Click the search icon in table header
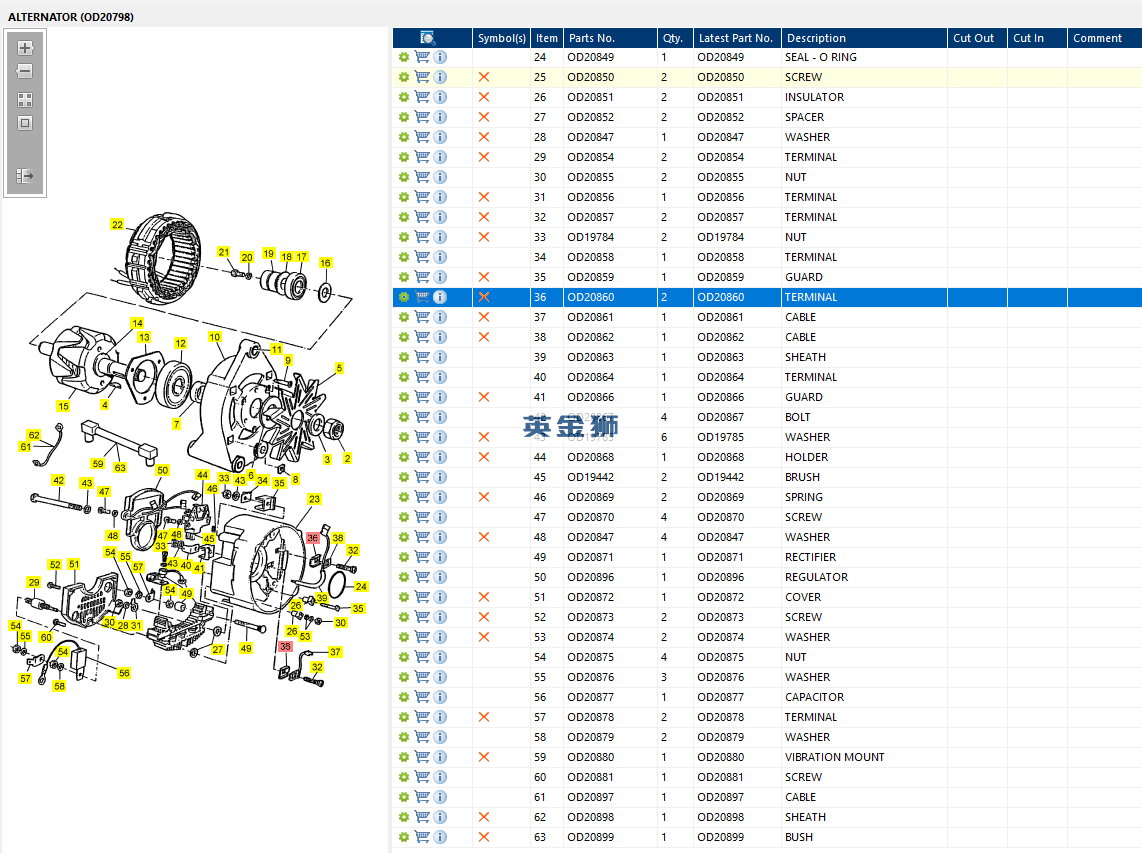1142x853 pixels. coord(428,38)
